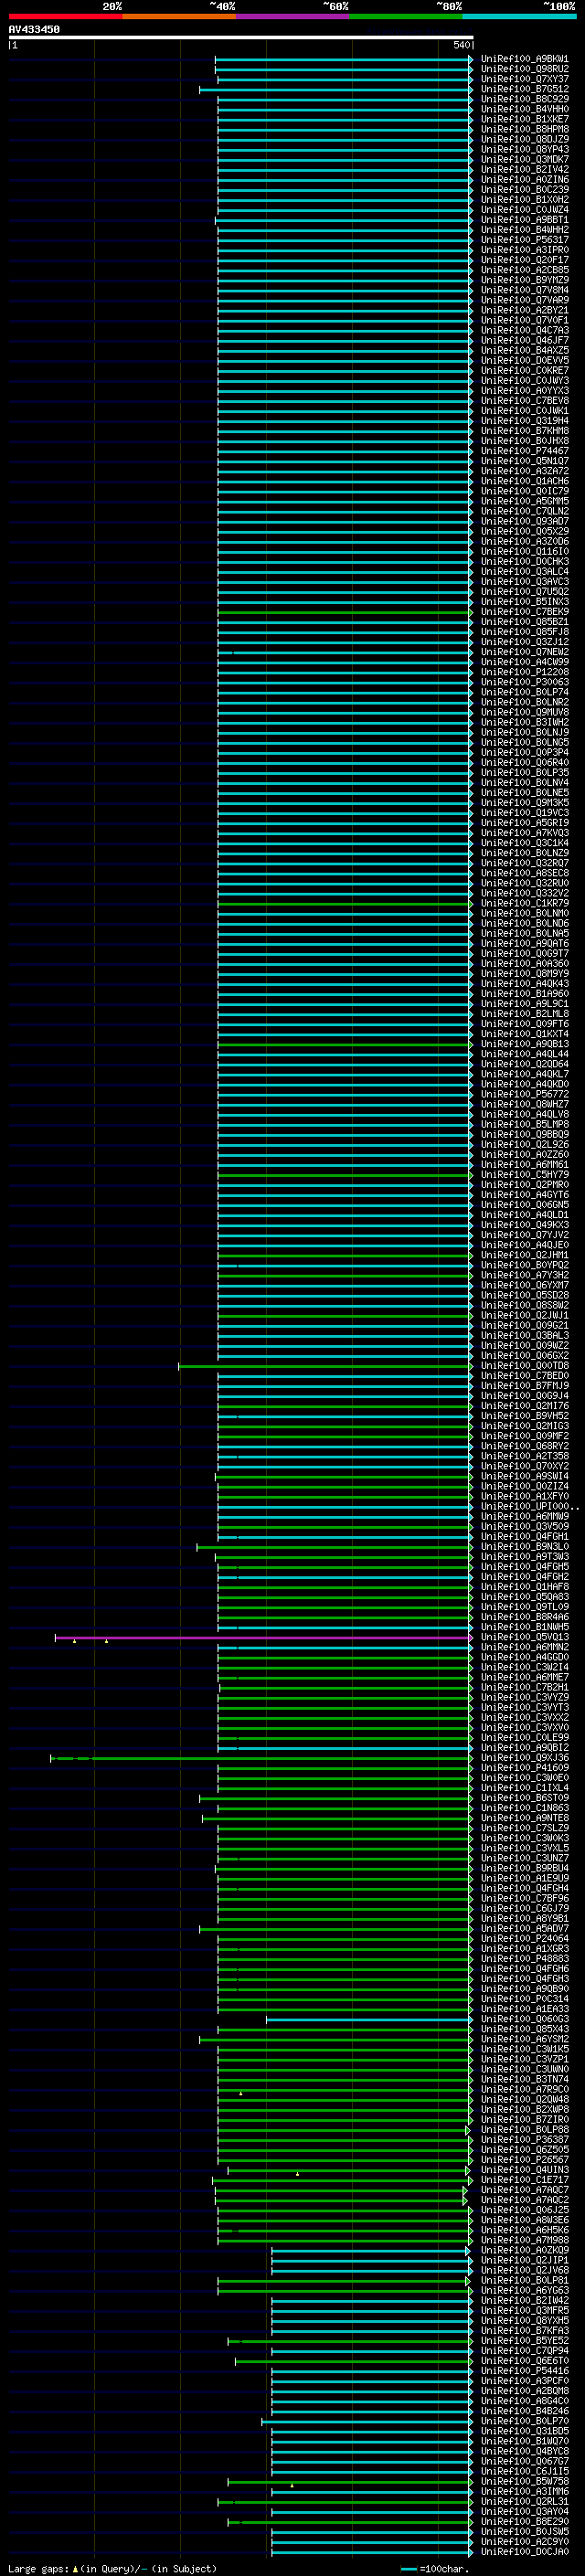Select label UniRef100_Q31BD5
The image size is (585, 2576).
click(525, 2432)
